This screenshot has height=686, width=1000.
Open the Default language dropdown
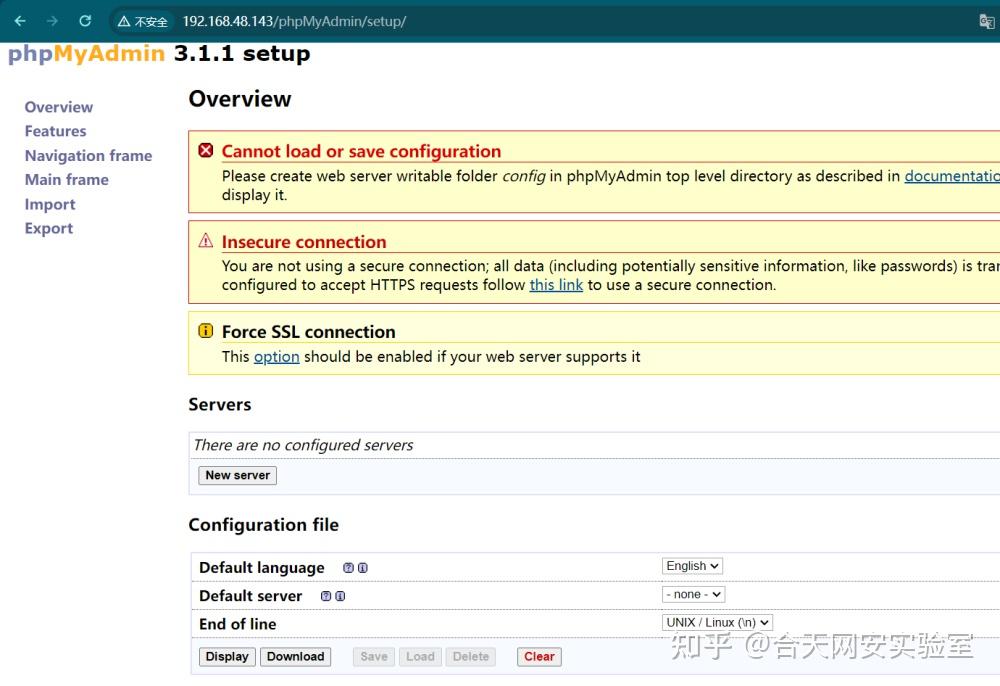(x=692, y=565)
